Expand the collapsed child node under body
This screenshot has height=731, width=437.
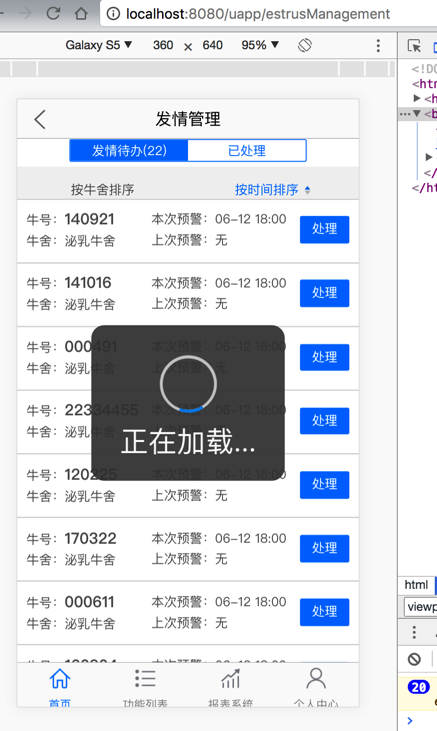(x=429, y=157)
